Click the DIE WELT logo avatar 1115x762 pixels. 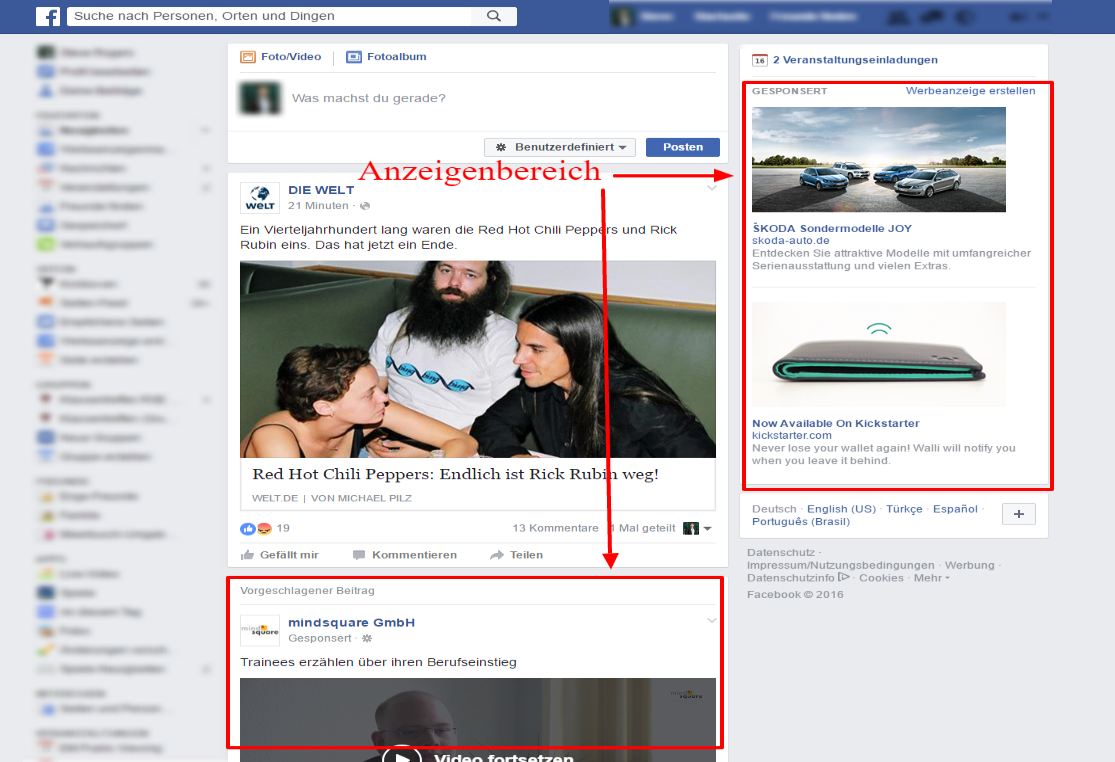click(x=260, y=198)
